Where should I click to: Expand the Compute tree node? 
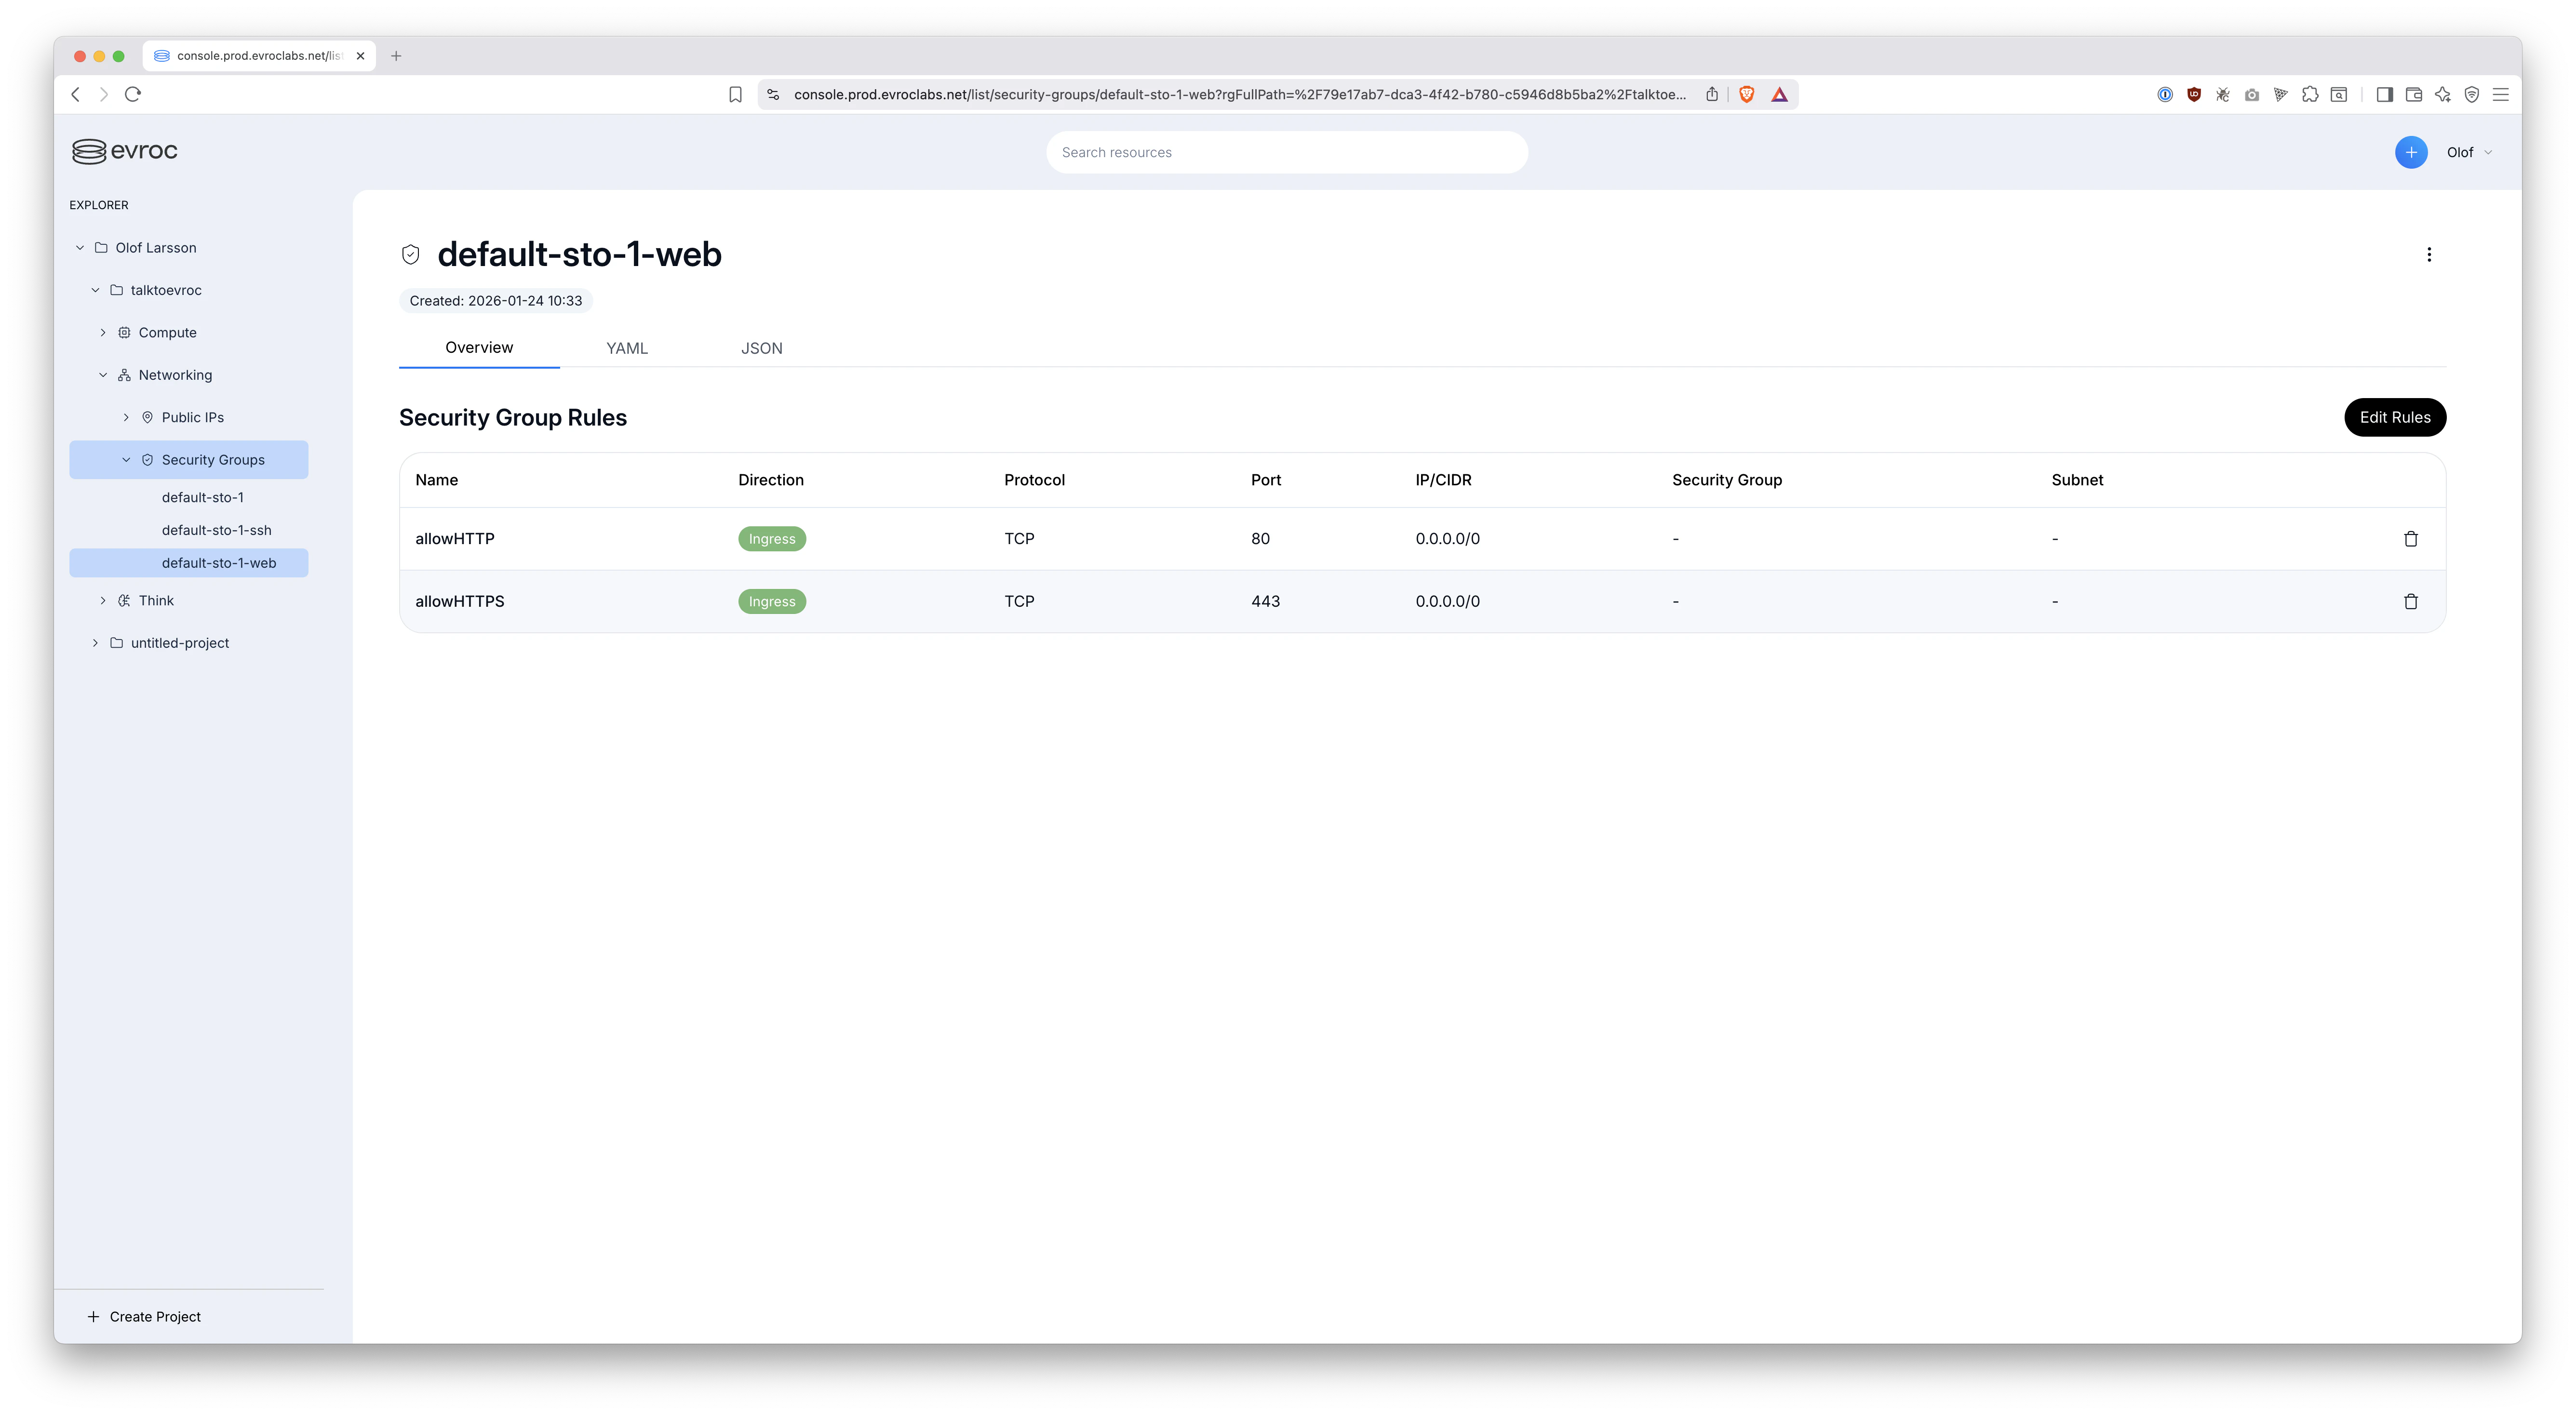tap(103, 333)
